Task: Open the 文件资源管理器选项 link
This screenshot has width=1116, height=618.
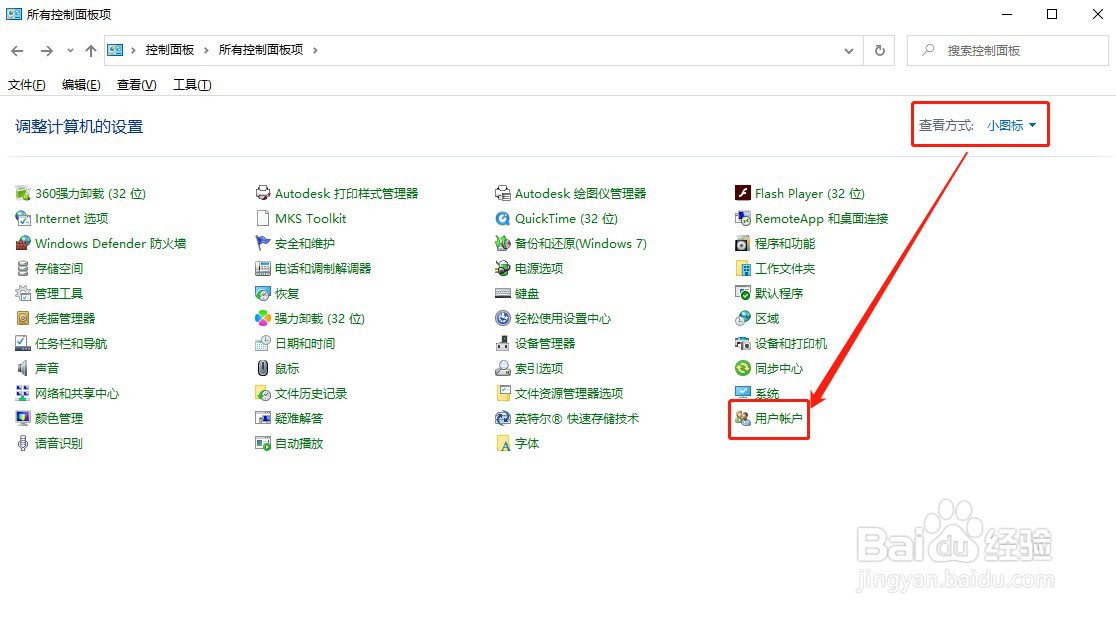Action: pos(569,393)
